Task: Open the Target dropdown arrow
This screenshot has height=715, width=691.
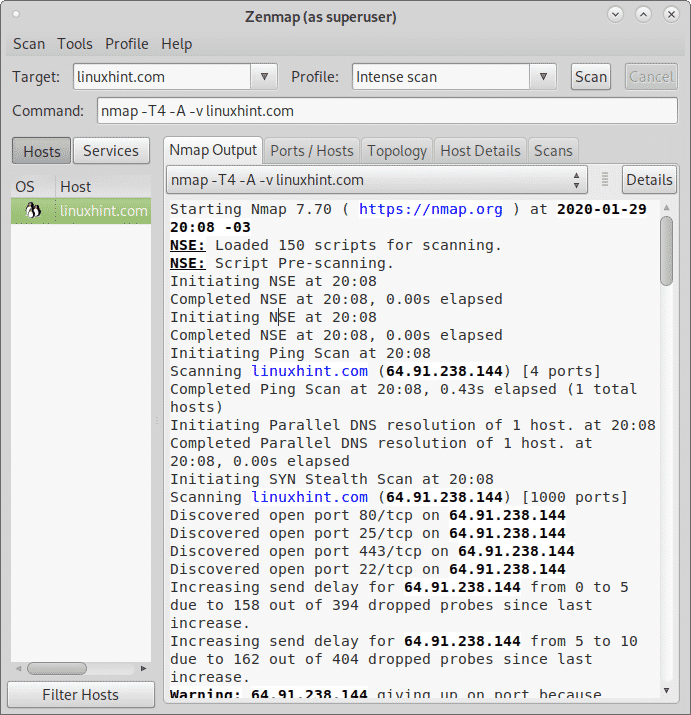Action: [x=264, y=77]
